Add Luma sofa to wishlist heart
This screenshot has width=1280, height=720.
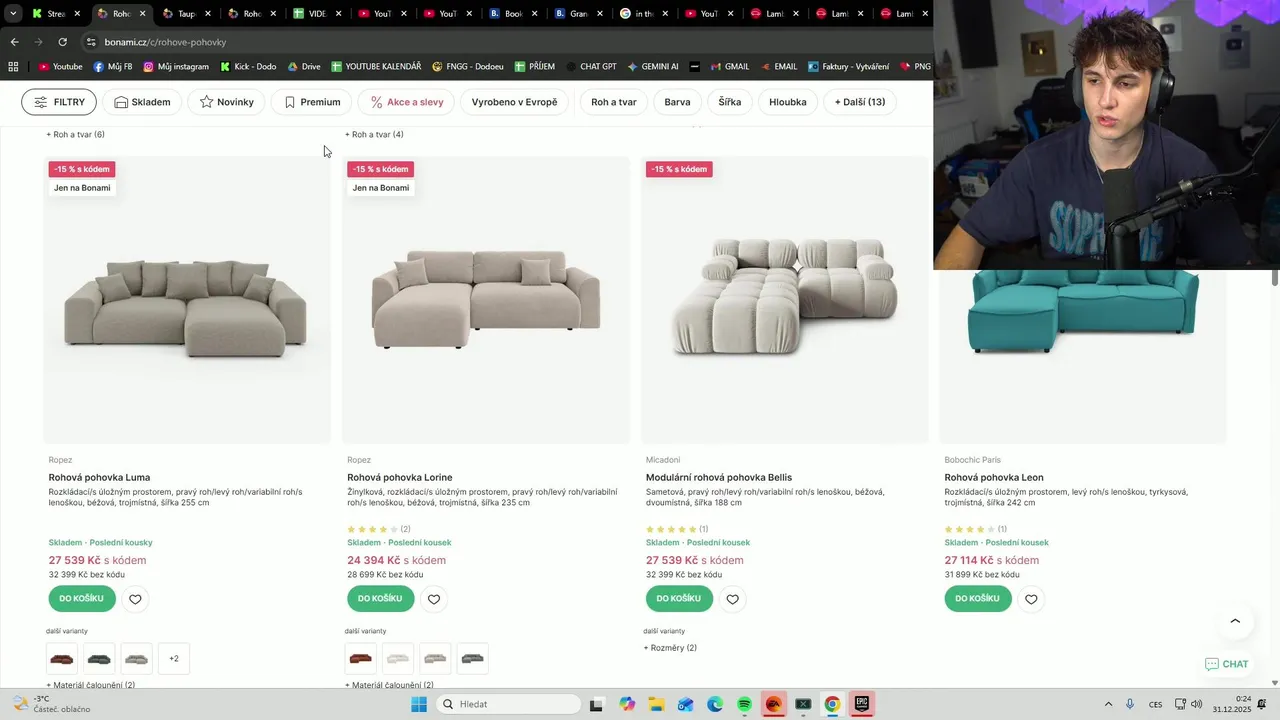point(135,599)
